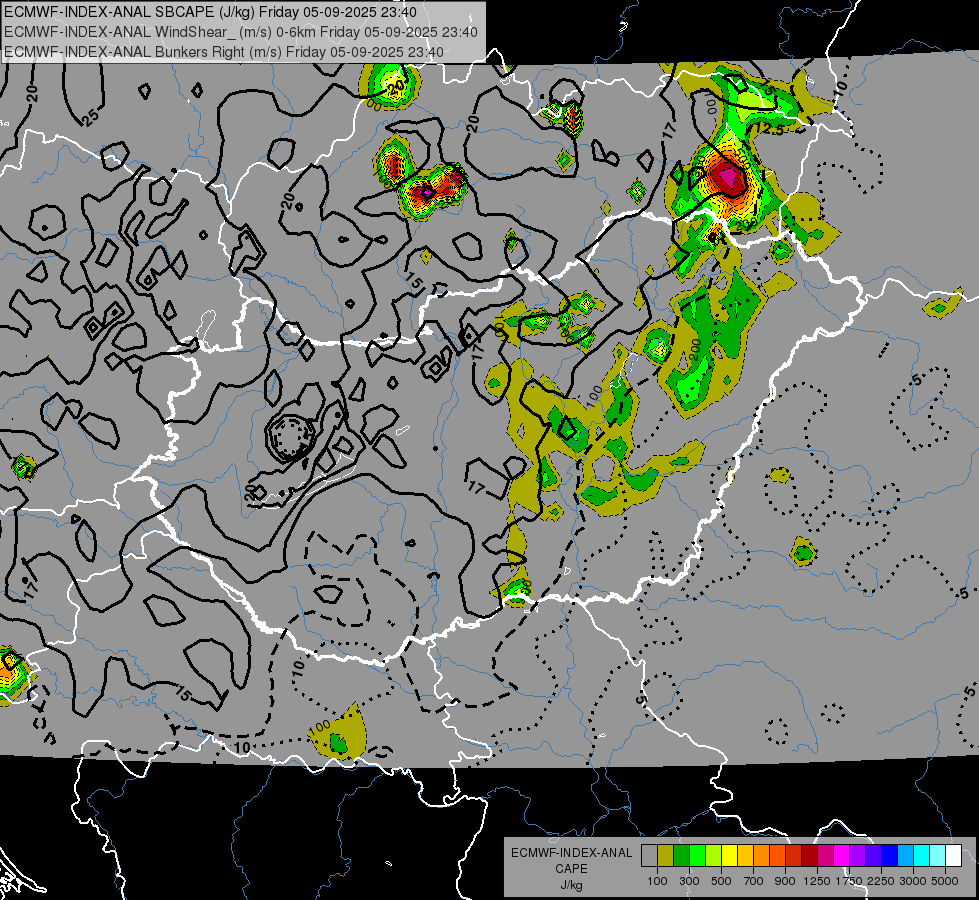Viewport: 979px width, 900px height.
Task: Pick the pure yellow legend swatch
Action: (x=729, y=855)
